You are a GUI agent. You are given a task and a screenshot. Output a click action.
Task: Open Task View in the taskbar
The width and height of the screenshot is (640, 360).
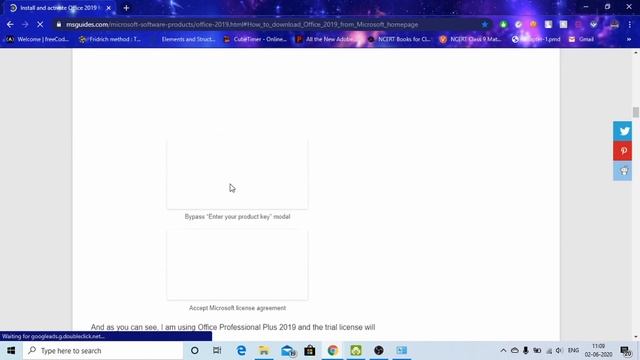click(x=217, y=351)
